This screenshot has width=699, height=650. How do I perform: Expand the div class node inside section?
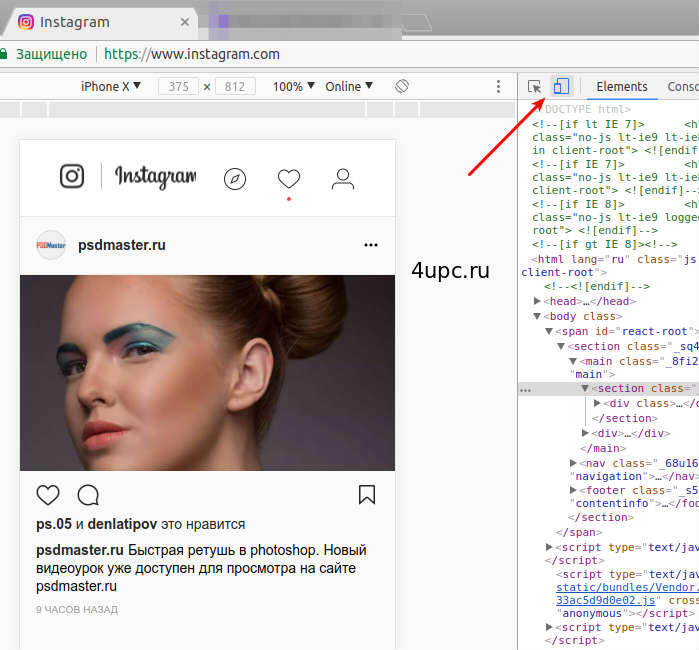point(597,403)
